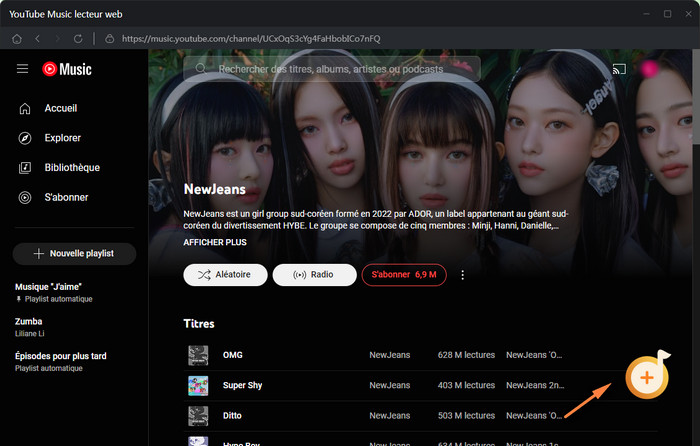The image size is (700, 446).
Task: Click the orange add music floating button
Action: pos(646,377)
